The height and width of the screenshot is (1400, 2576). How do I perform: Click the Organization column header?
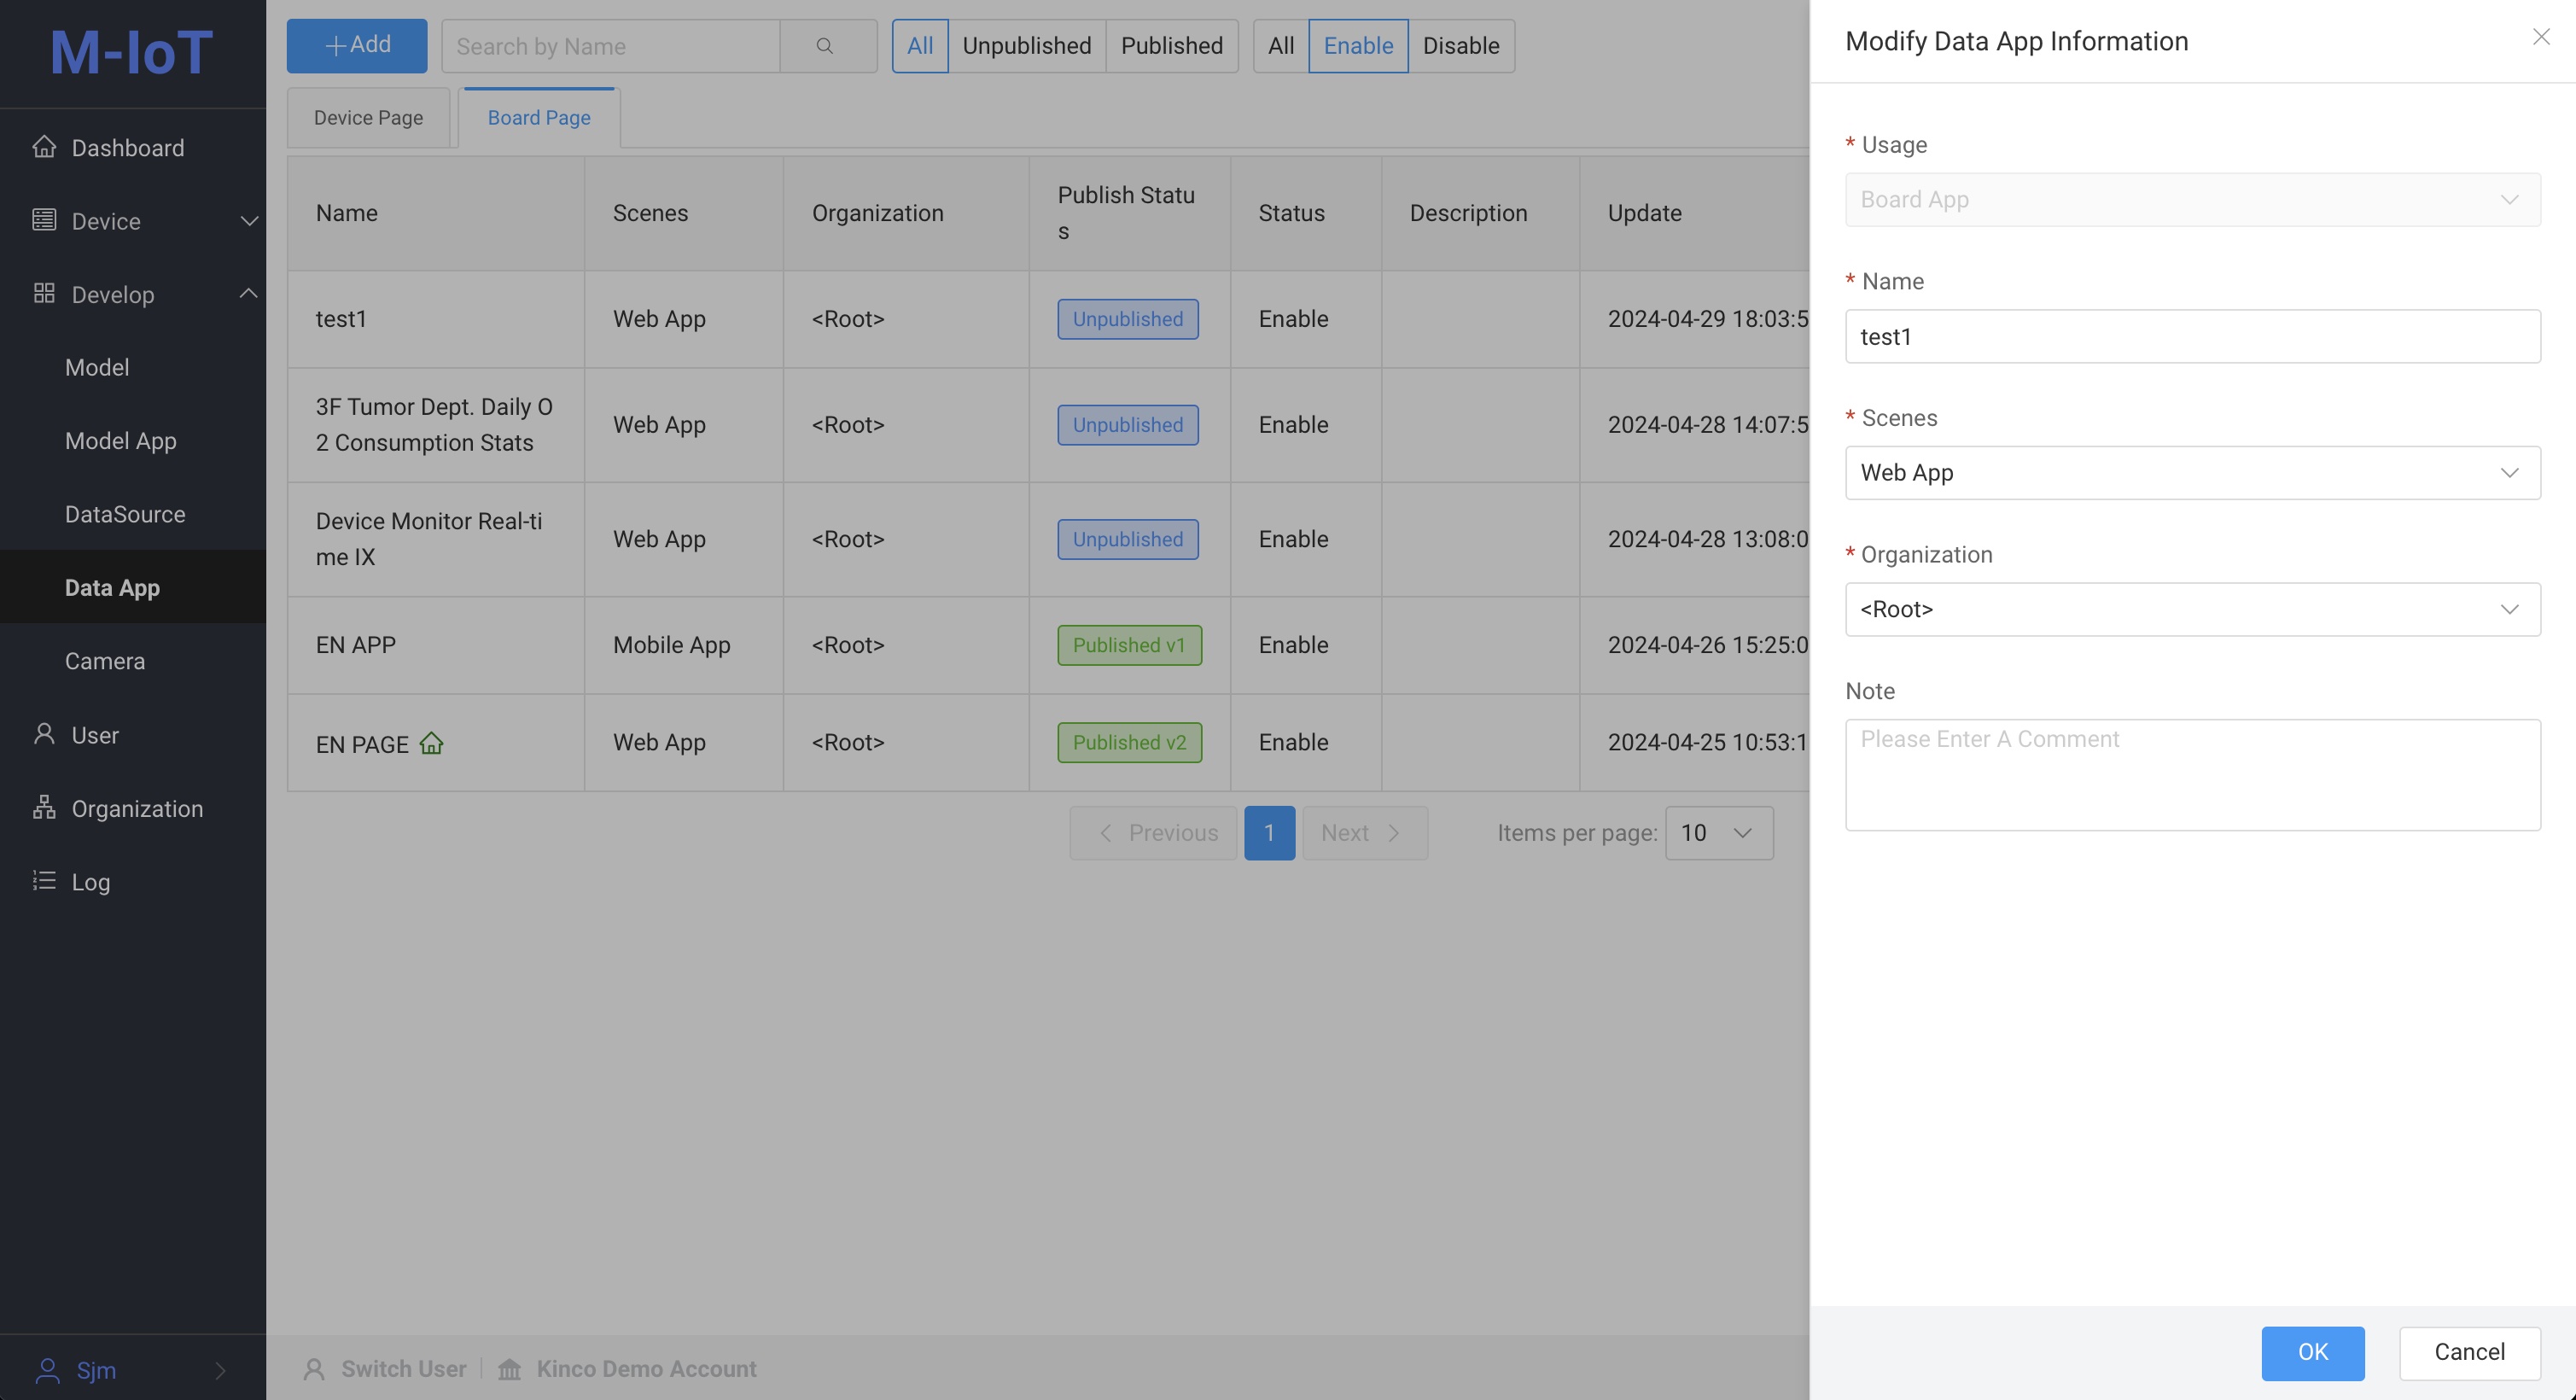[906, 213]
